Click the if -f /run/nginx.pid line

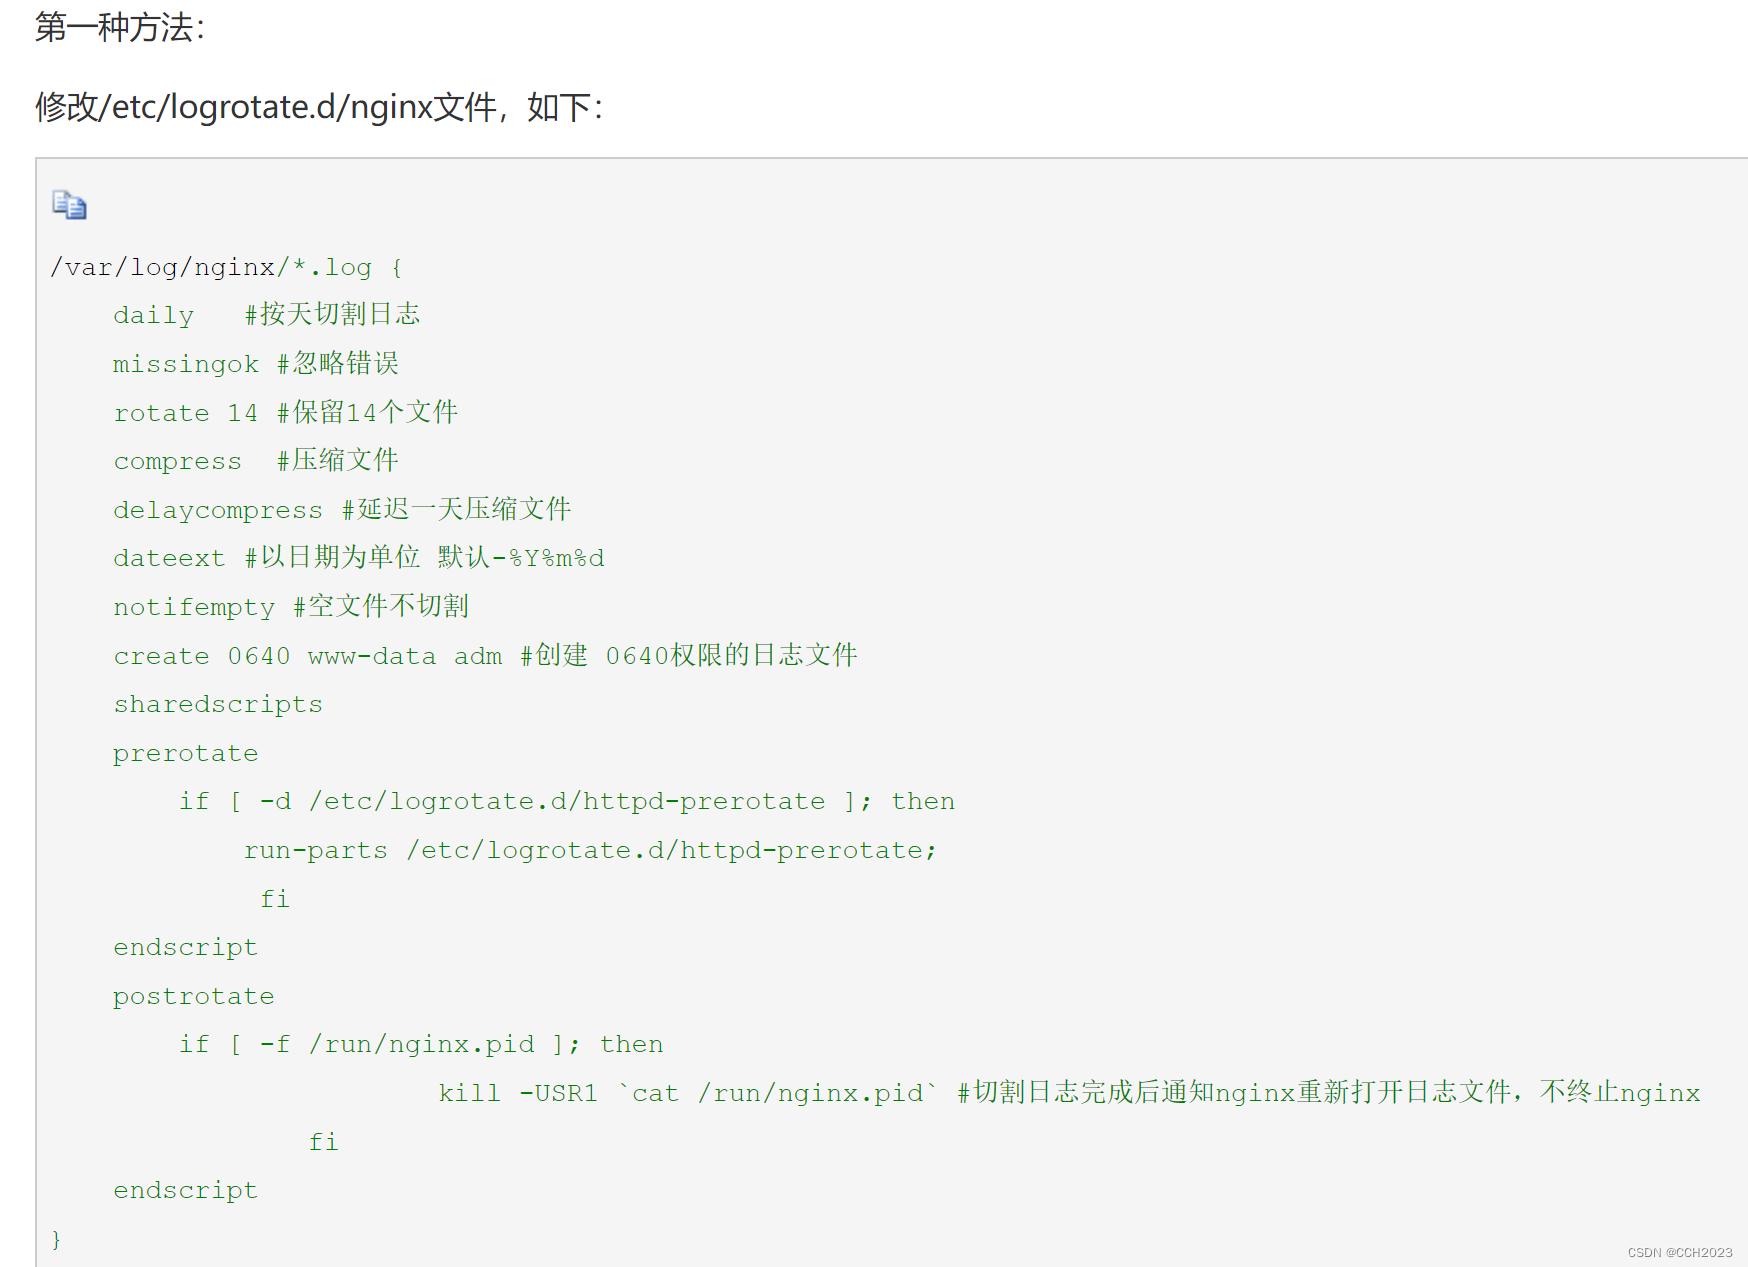pos(421,1044)
